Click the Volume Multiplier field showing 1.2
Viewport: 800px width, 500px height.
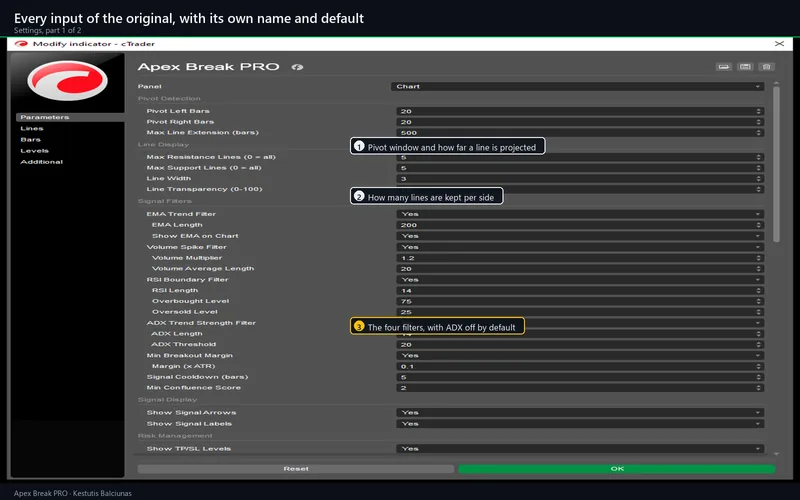[x=580, y=258]
